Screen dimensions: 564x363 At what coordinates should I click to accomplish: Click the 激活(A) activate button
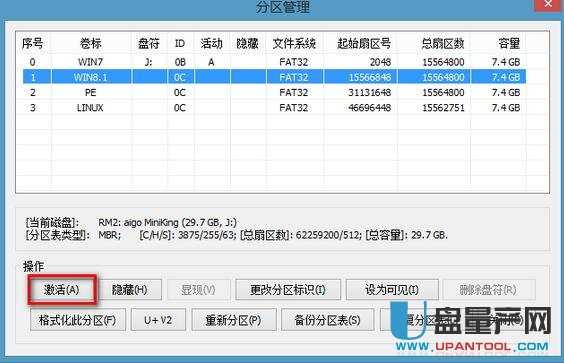62,290
